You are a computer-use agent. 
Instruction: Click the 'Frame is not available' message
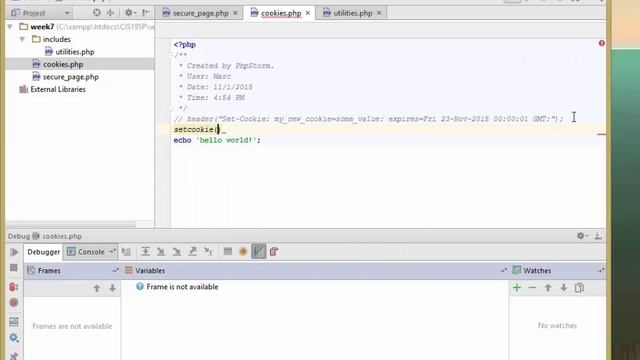(x=182, y=287)
